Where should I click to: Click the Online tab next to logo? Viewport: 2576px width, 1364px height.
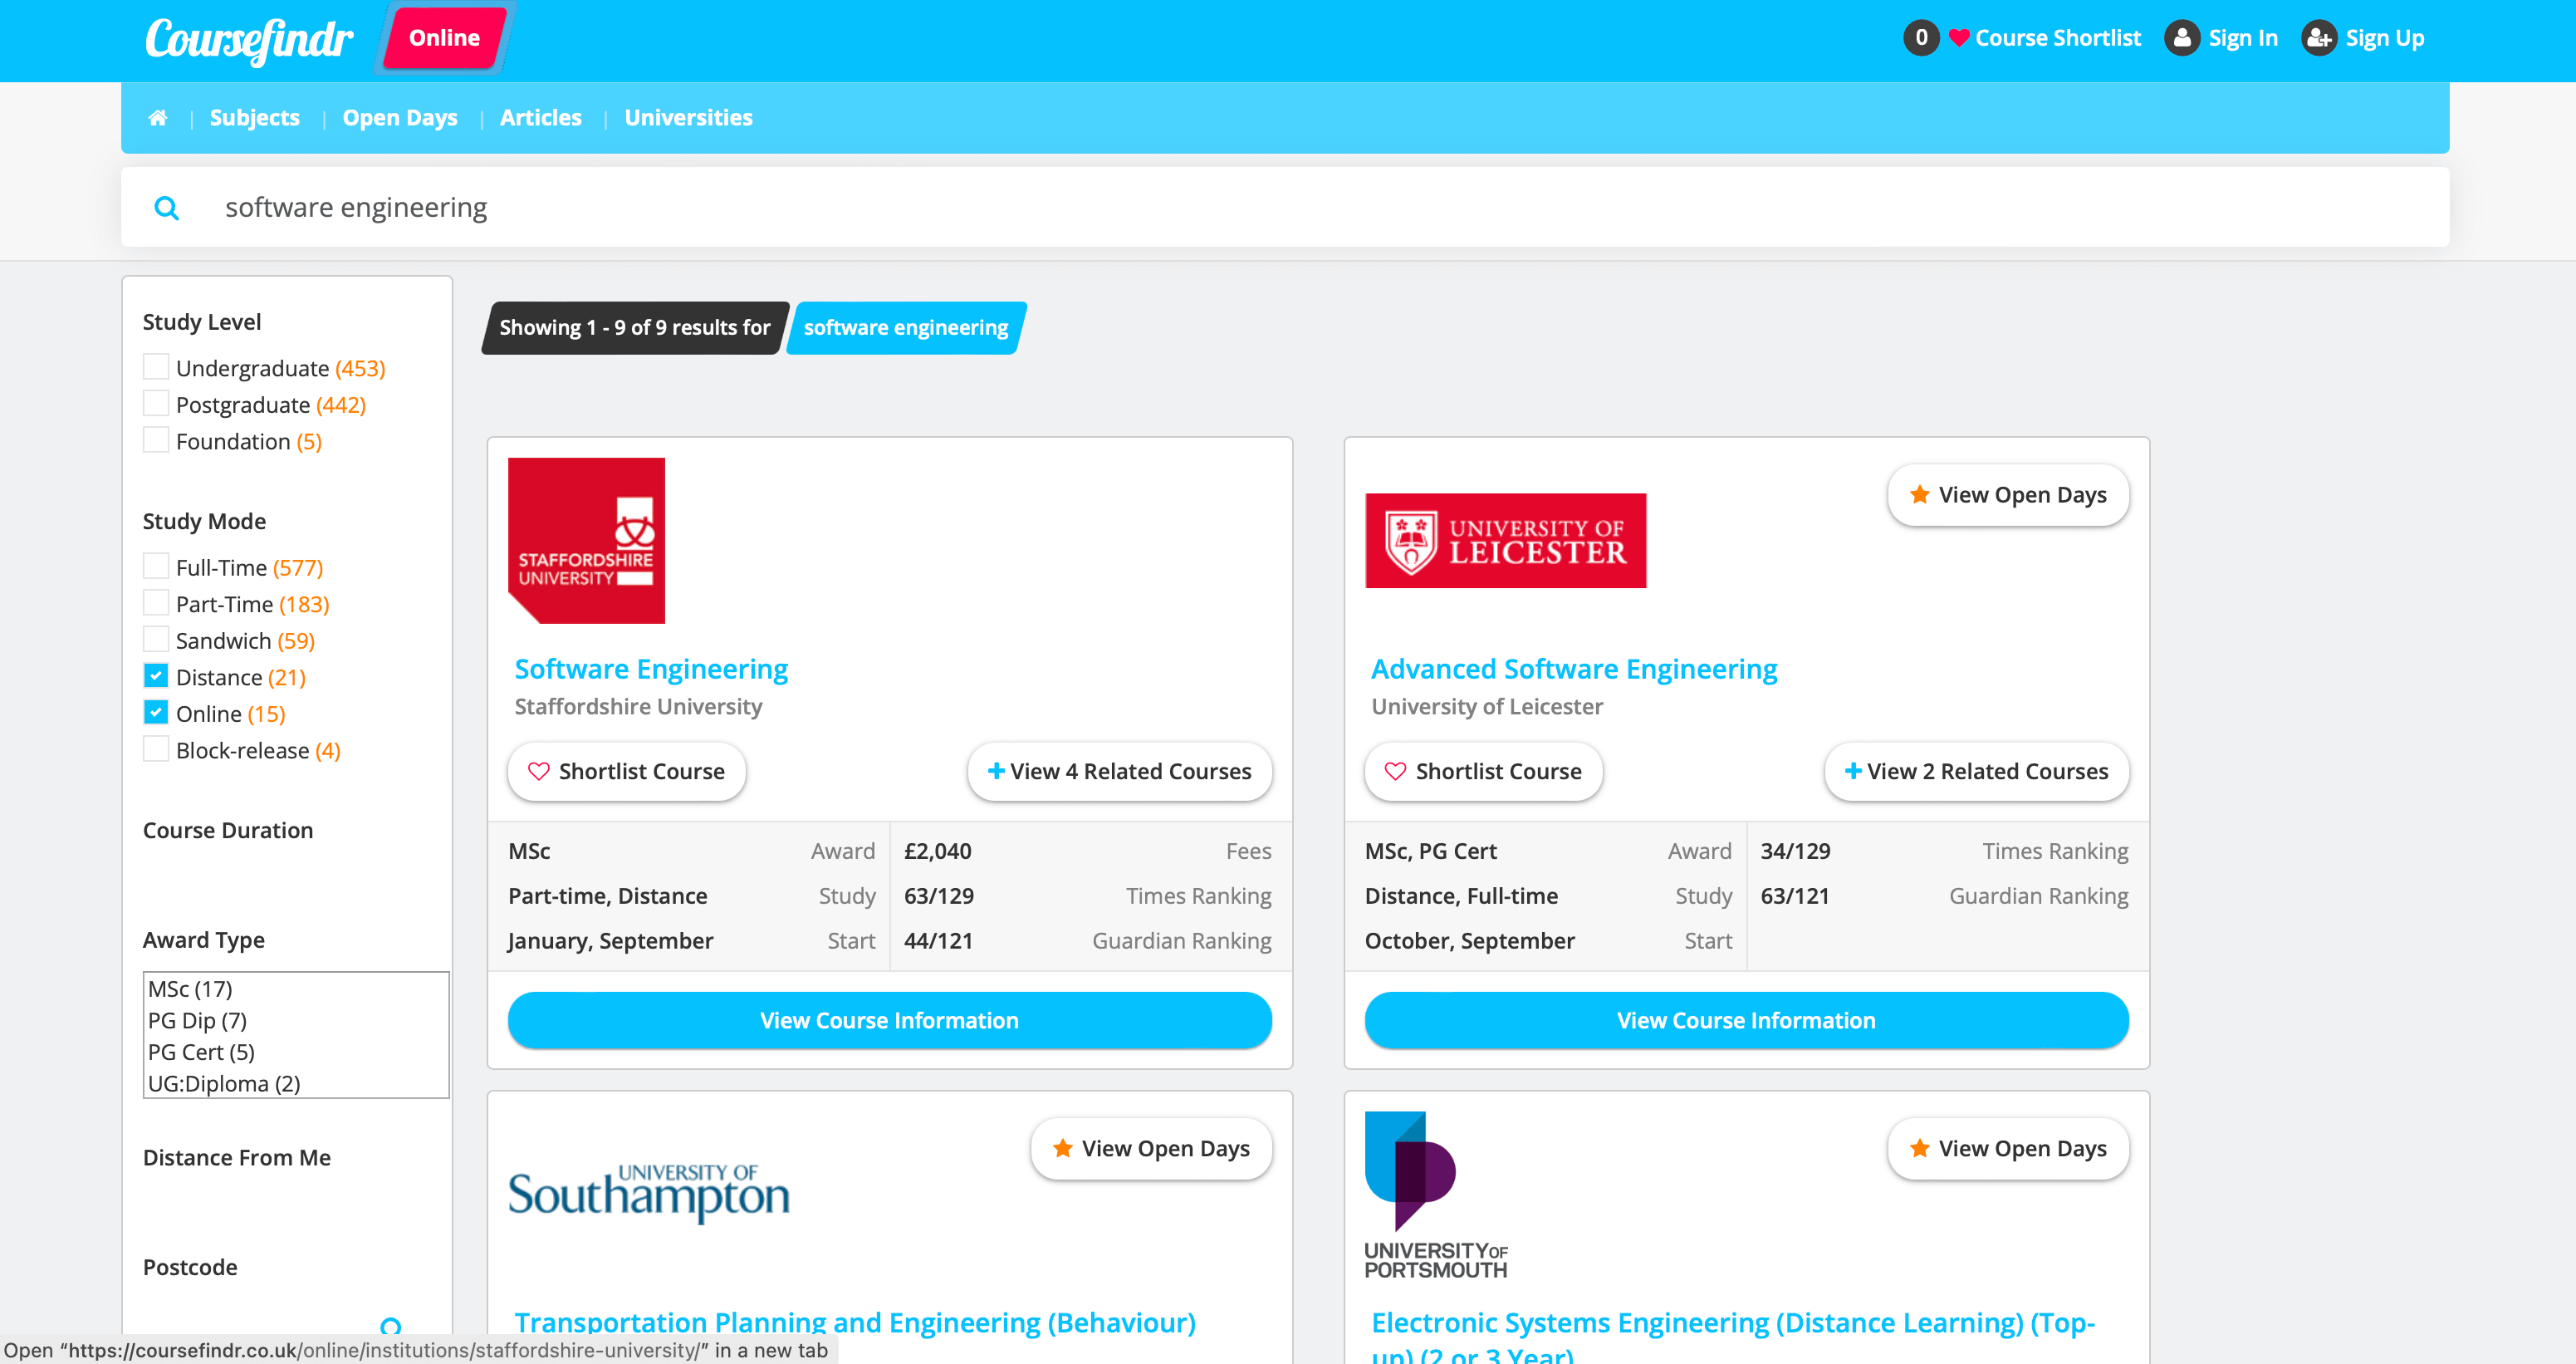444,38
